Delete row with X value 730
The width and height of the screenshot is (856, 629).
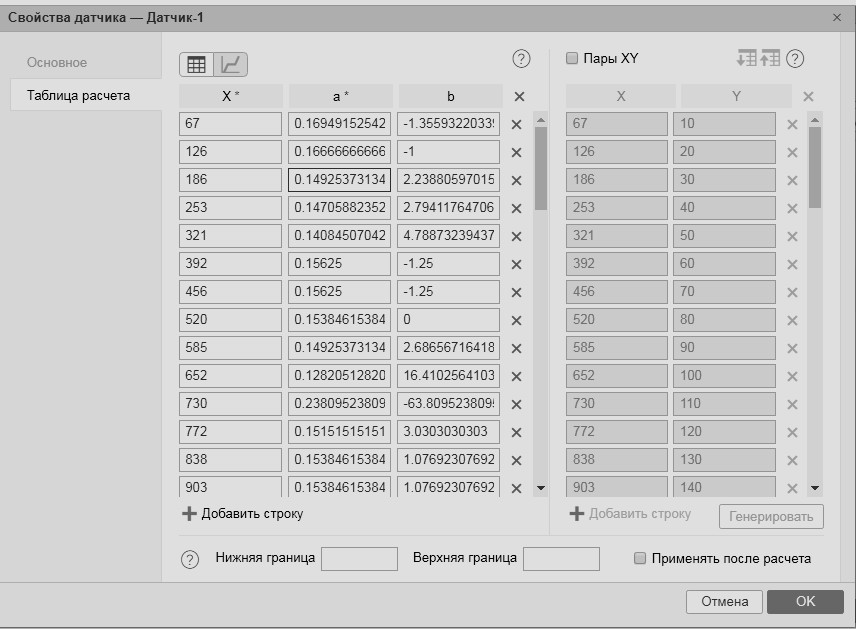[x=517, y=405]
